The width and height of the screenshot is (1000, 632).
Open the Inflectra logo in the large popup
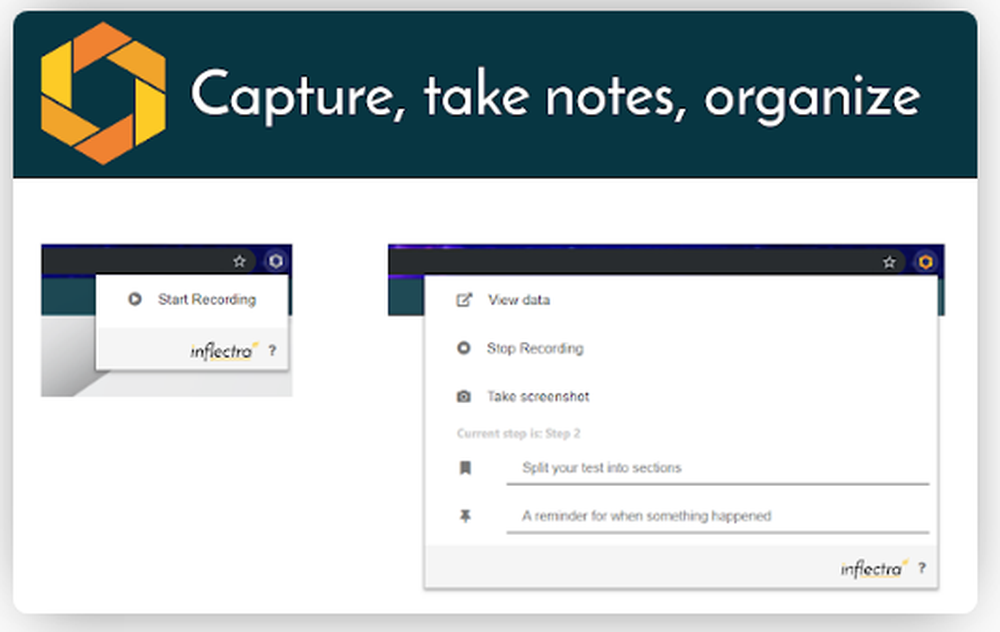point(874,568)
